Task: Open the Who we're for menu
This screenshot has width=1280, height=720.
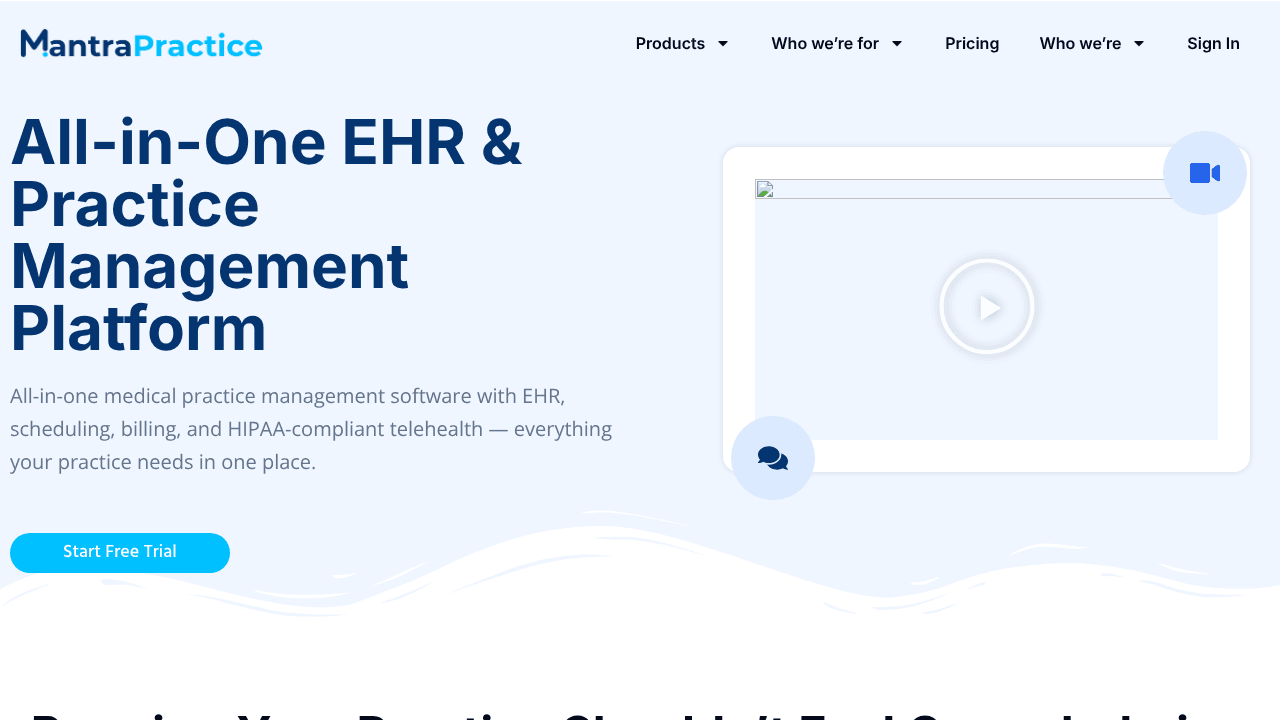Action: [x=825, y=43]
